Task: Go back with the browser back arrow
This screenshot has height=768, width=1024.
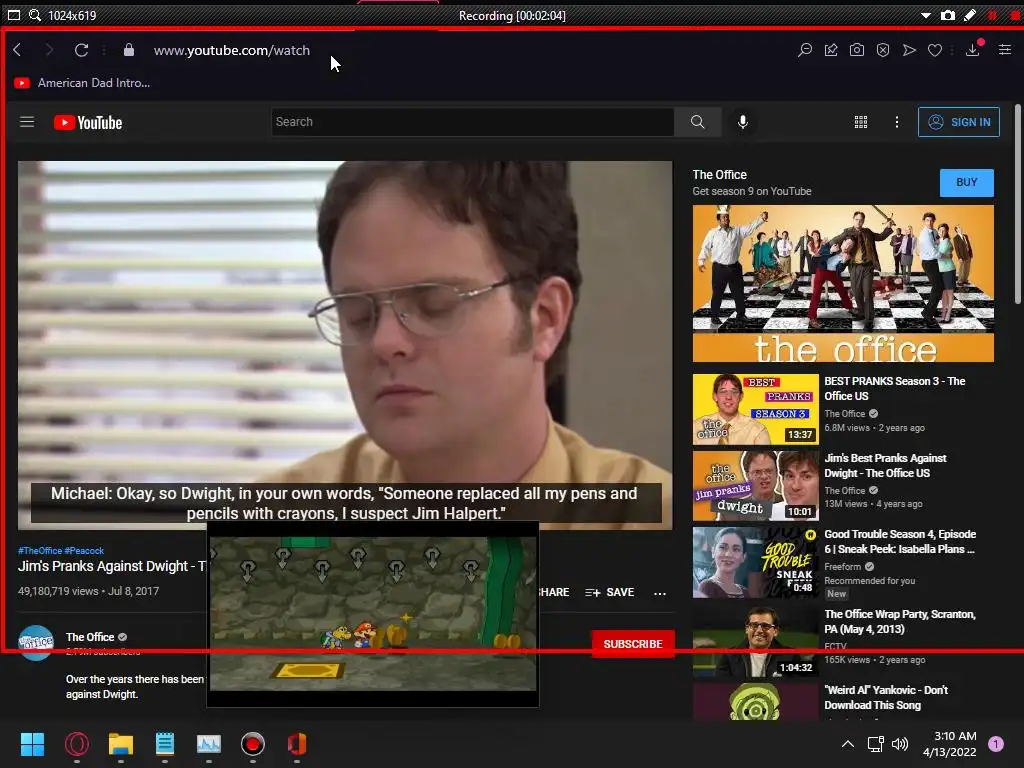Action: 18,50
